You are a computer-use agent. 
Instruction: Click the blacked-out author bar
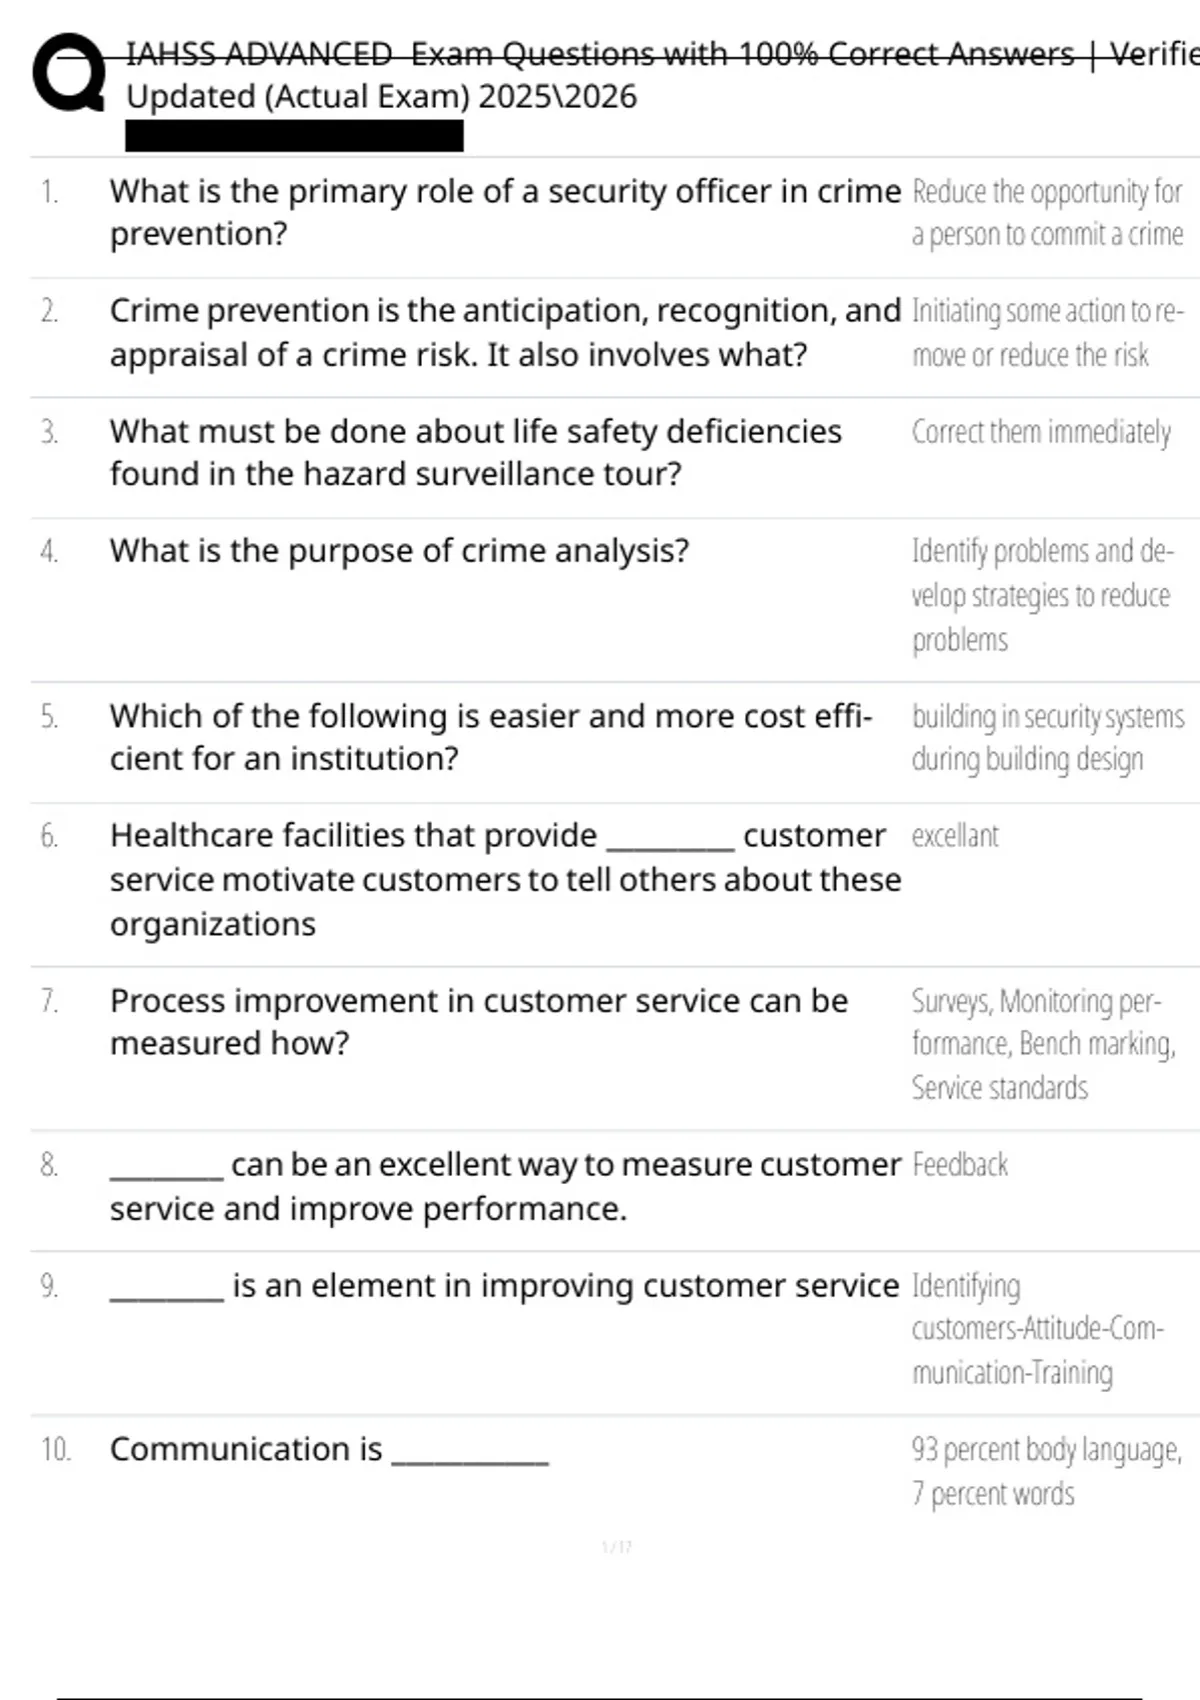[x=294, y=135]
